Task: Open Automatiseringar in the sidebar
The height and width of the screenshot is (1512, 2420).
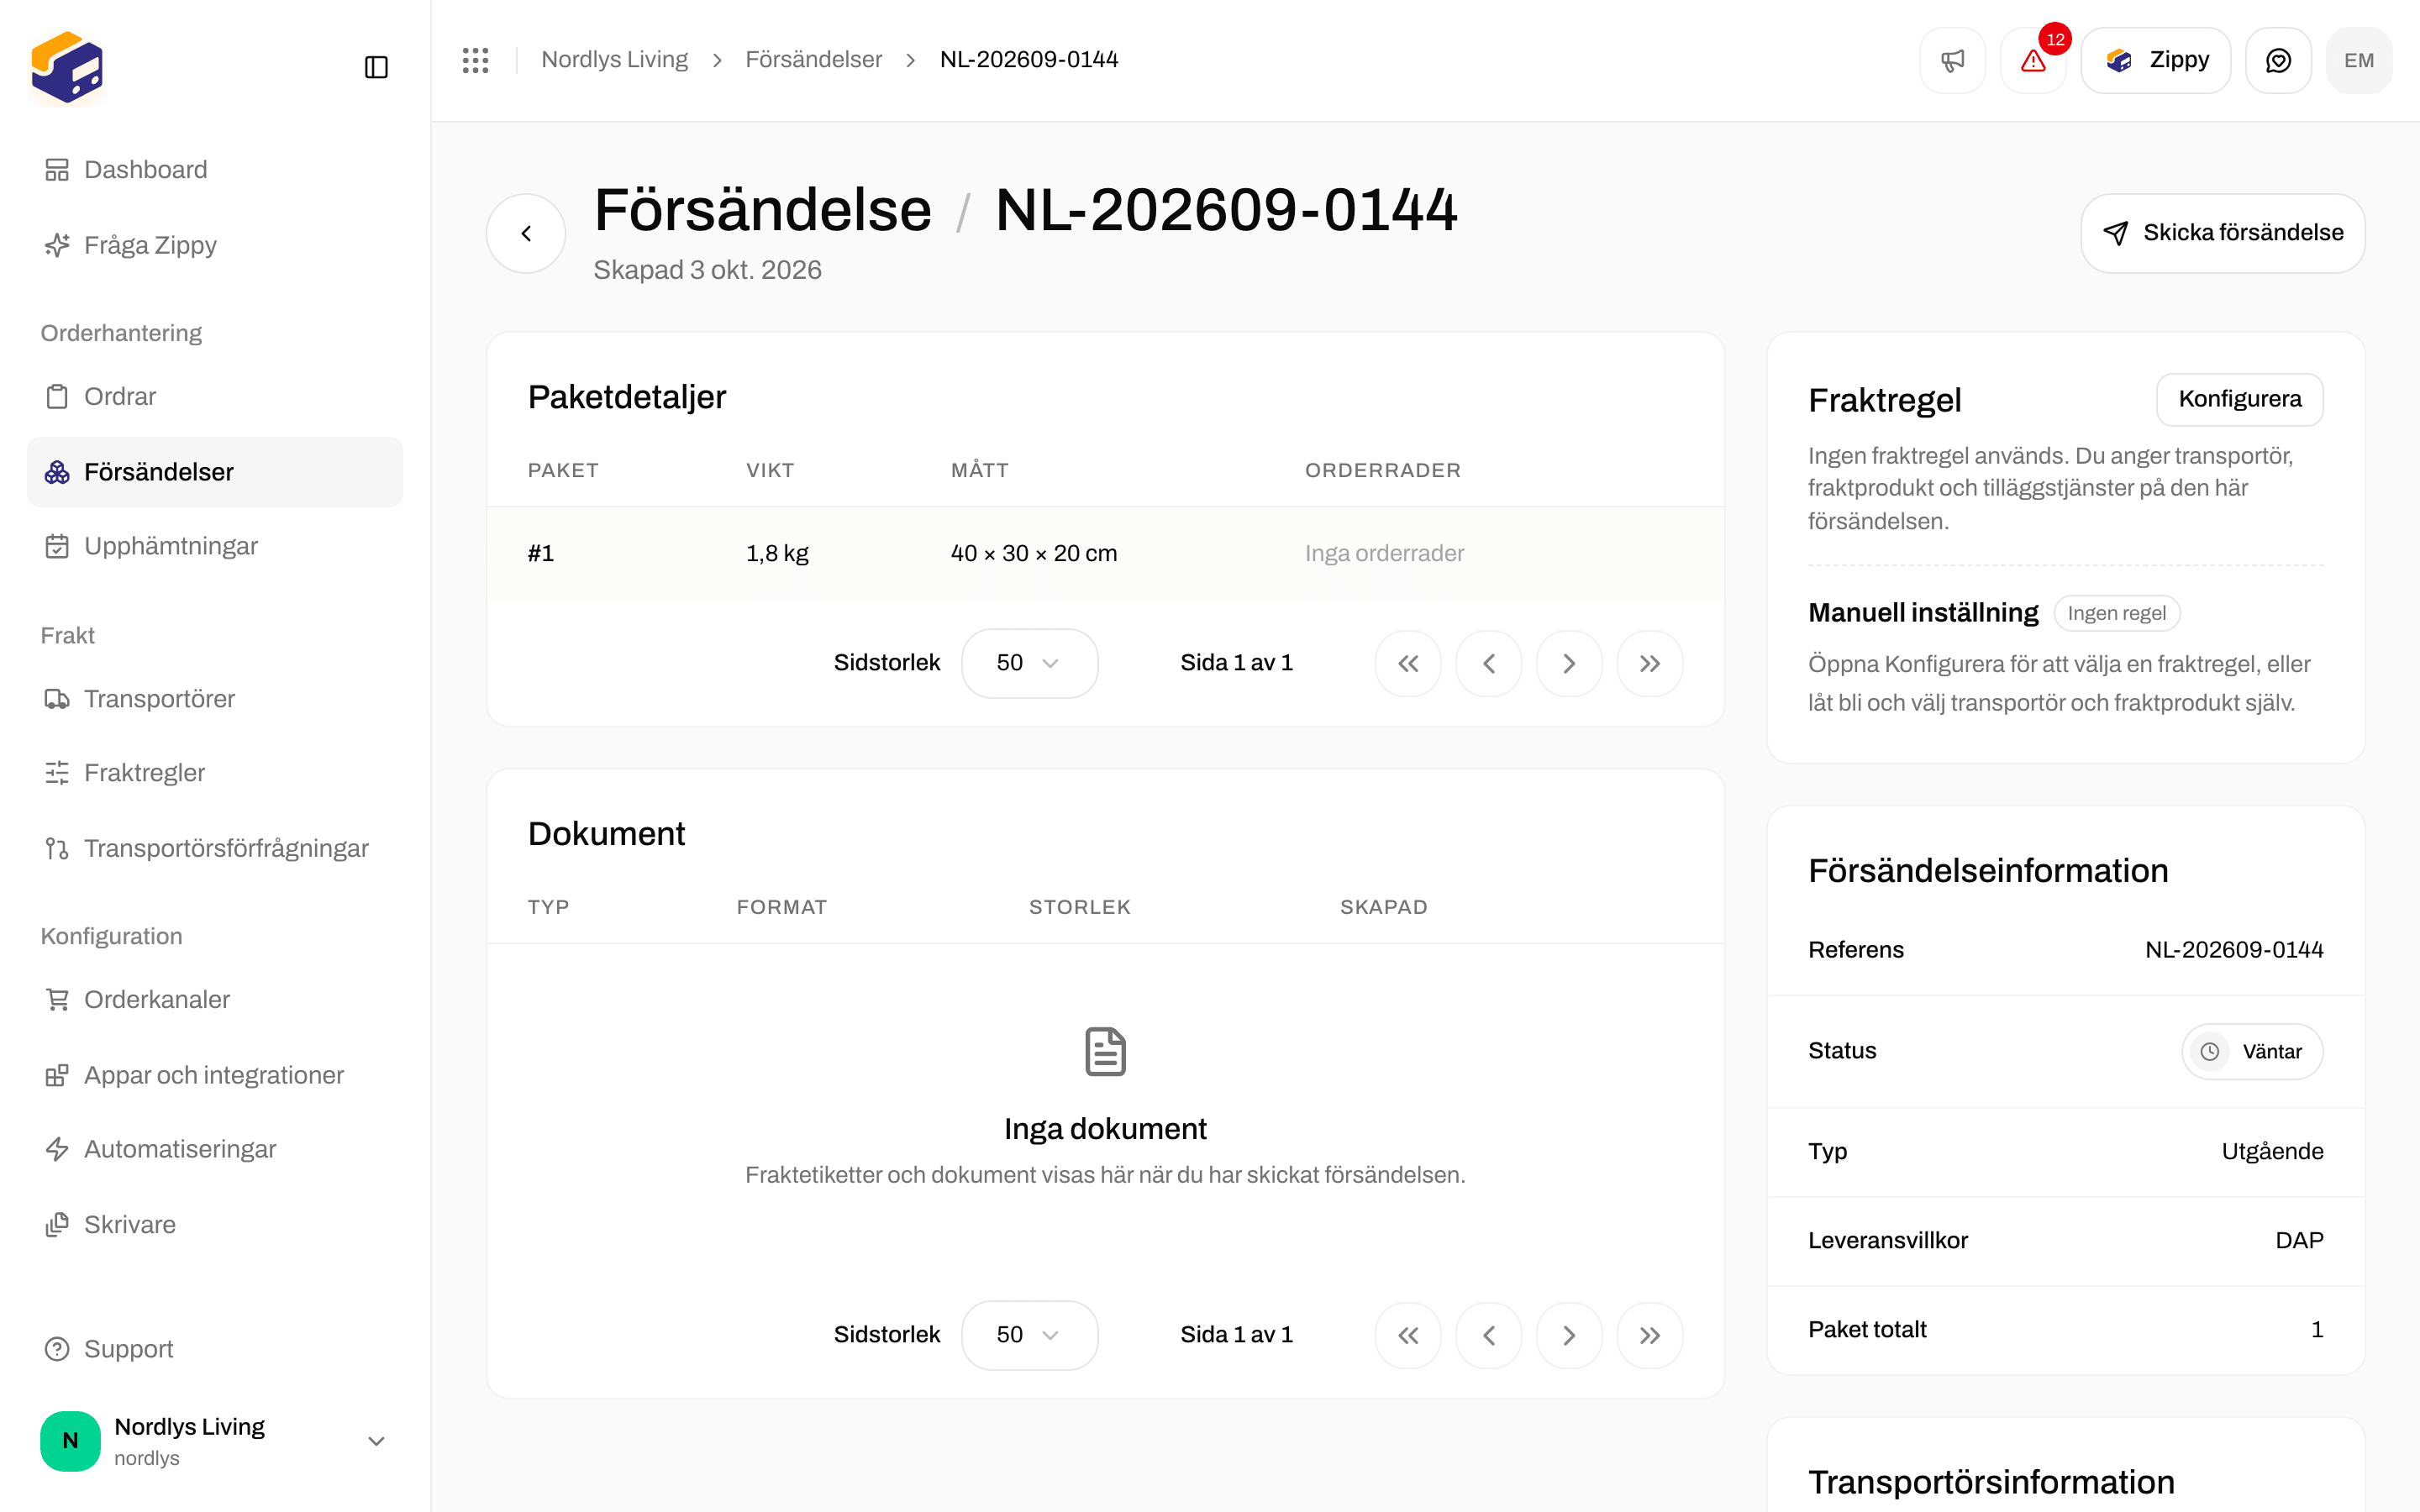Action: click(x=215, y=1149)
